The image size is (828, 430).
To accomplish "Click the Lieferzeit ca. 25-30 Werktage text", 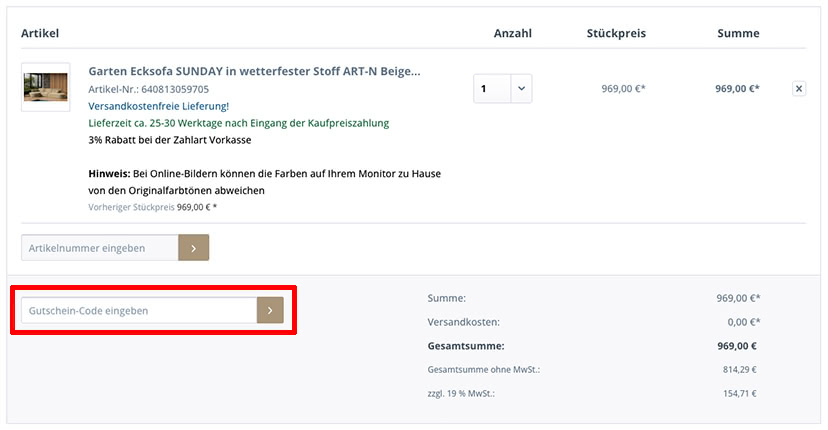I will 239,123.
